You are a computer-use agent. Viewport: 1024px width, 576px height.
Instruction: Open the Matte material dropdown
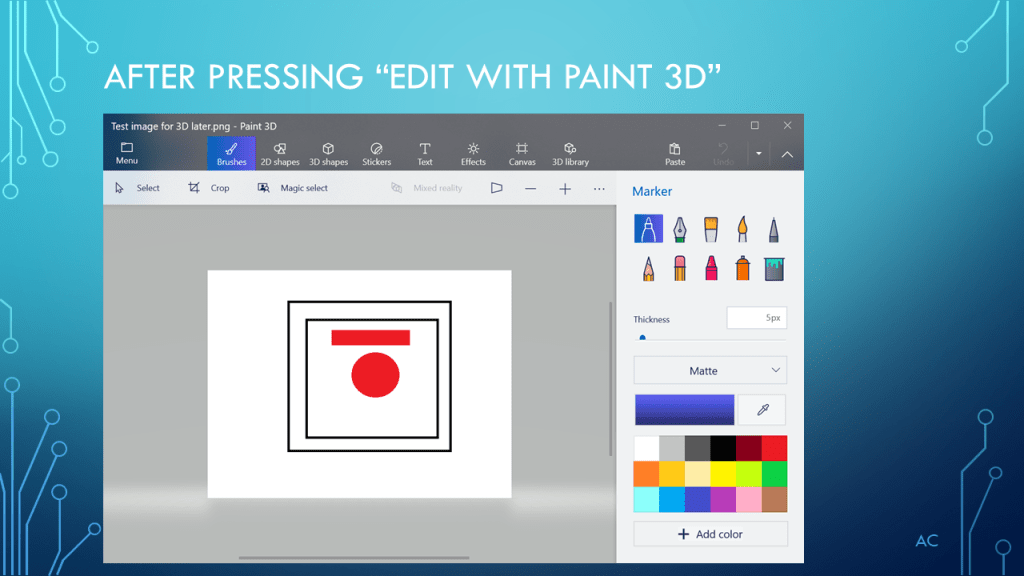click(710, 371)
